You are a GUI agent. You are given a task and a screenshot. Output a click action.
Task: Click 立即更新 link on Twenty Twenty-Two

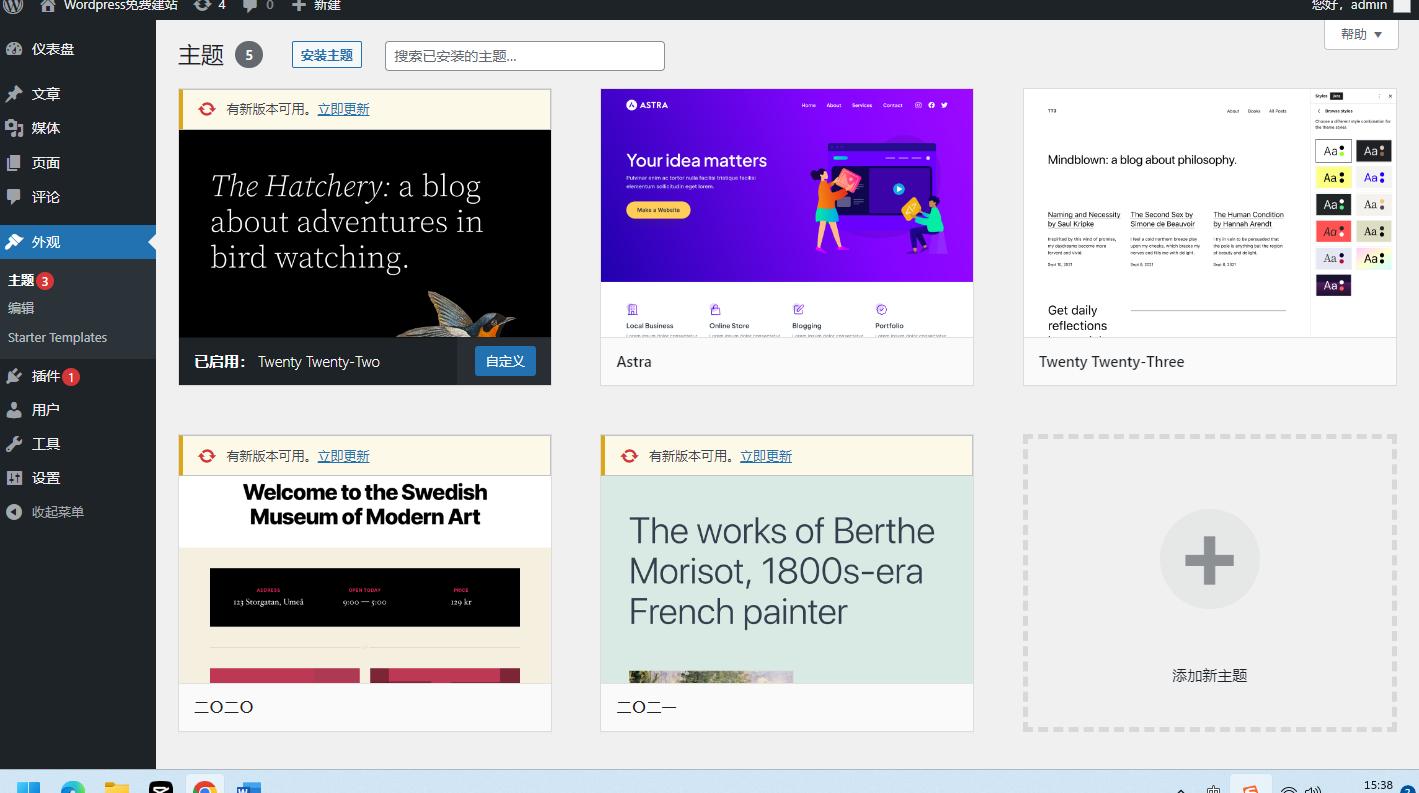343,110
